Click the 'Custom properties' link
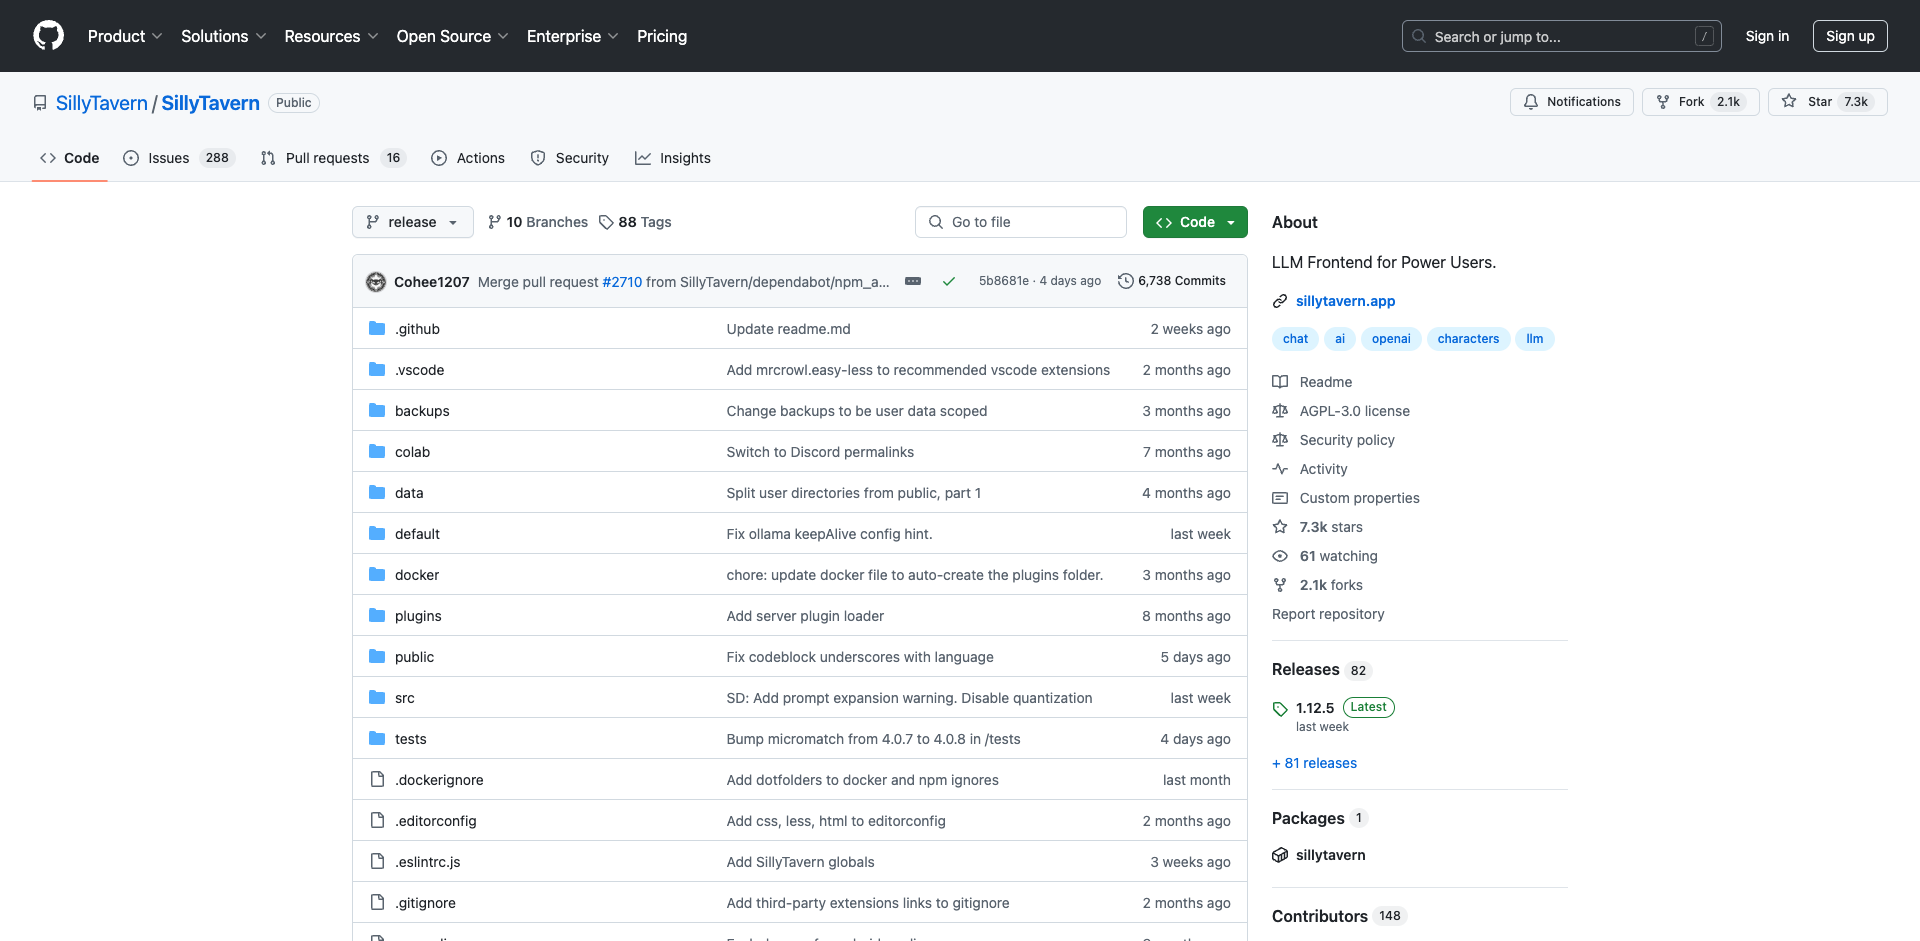This screenshot has height=941, width=1920. [x=1359, y=498]
